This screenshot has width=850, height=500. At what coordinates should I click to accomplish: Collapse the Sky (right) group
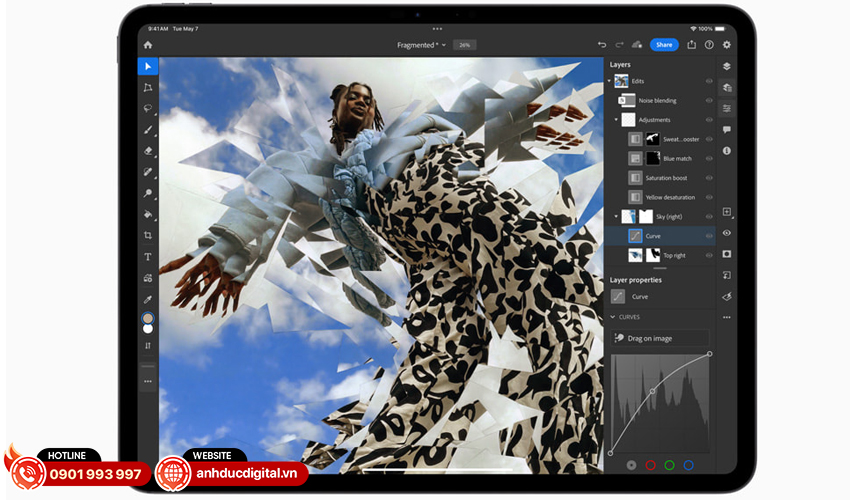(x=617, y=216)
